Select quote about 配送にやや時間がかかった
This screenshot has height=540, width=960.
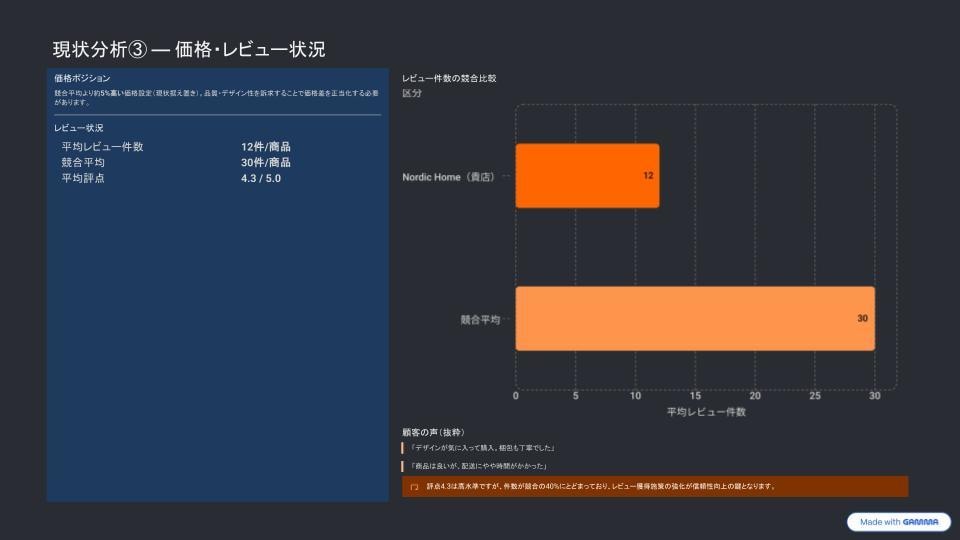pyautogui.click(x=478, y=466)
